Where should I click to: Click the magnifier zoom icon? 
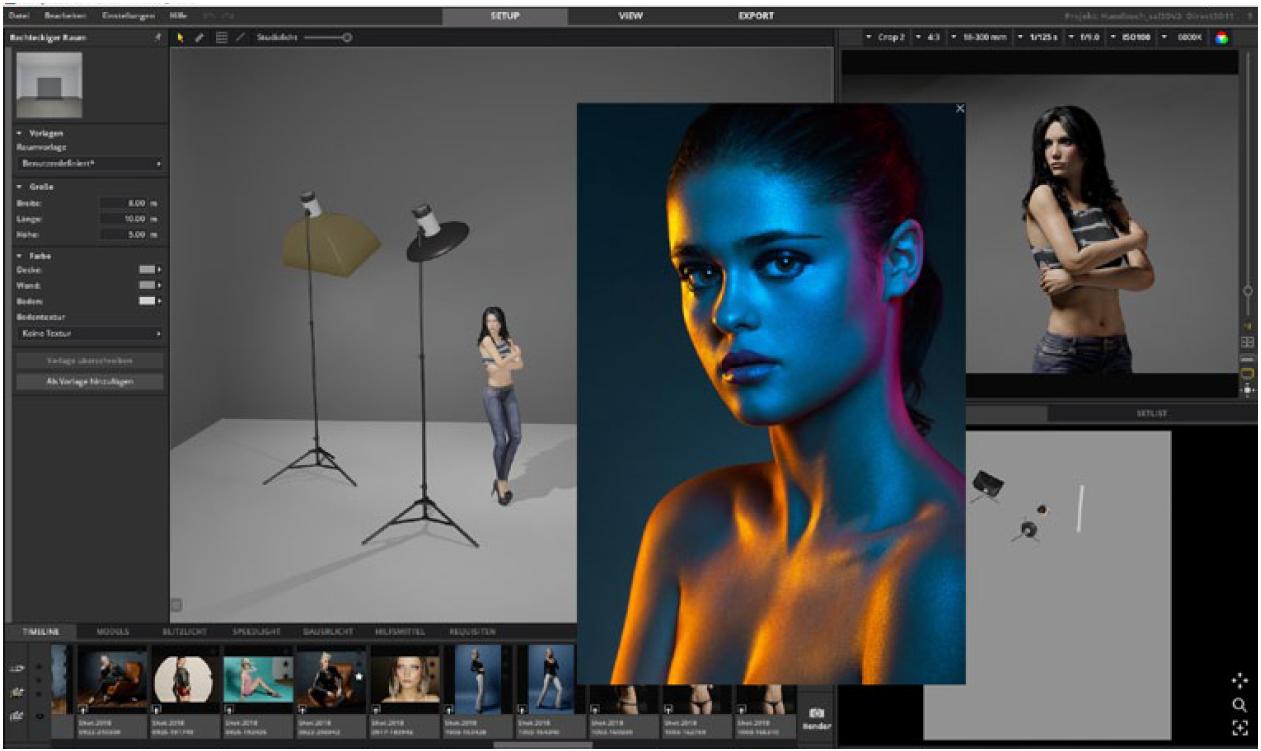point(1240,705)
